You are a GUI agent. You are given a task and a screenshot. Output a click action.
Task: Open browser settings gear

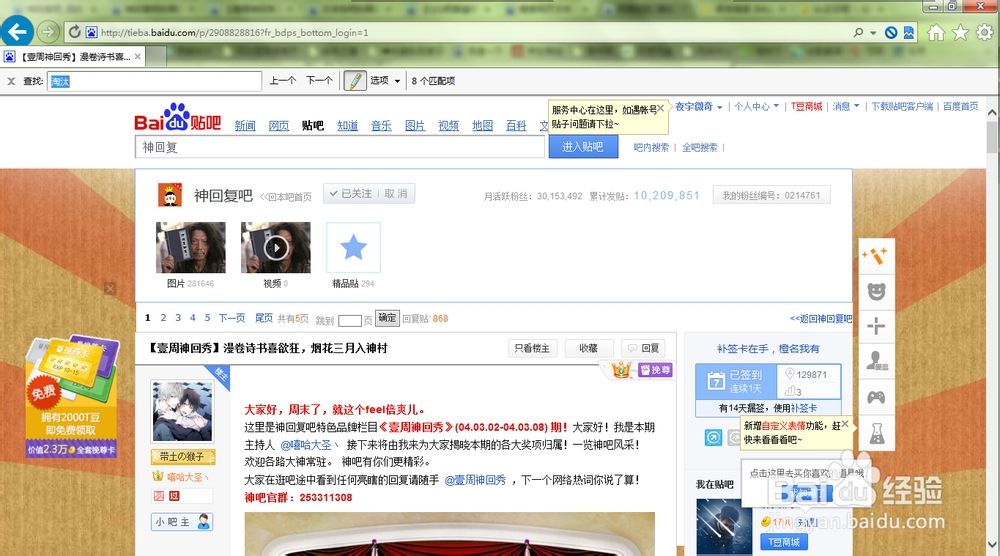985,32
